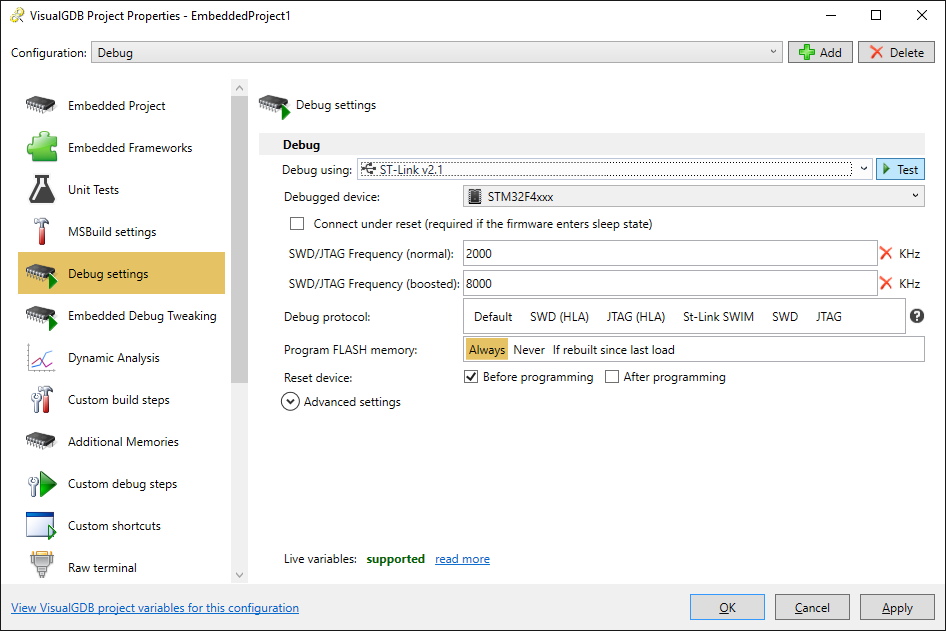Open Debug using ST-Link v2.1 dropdown

[x=615, y=170]
